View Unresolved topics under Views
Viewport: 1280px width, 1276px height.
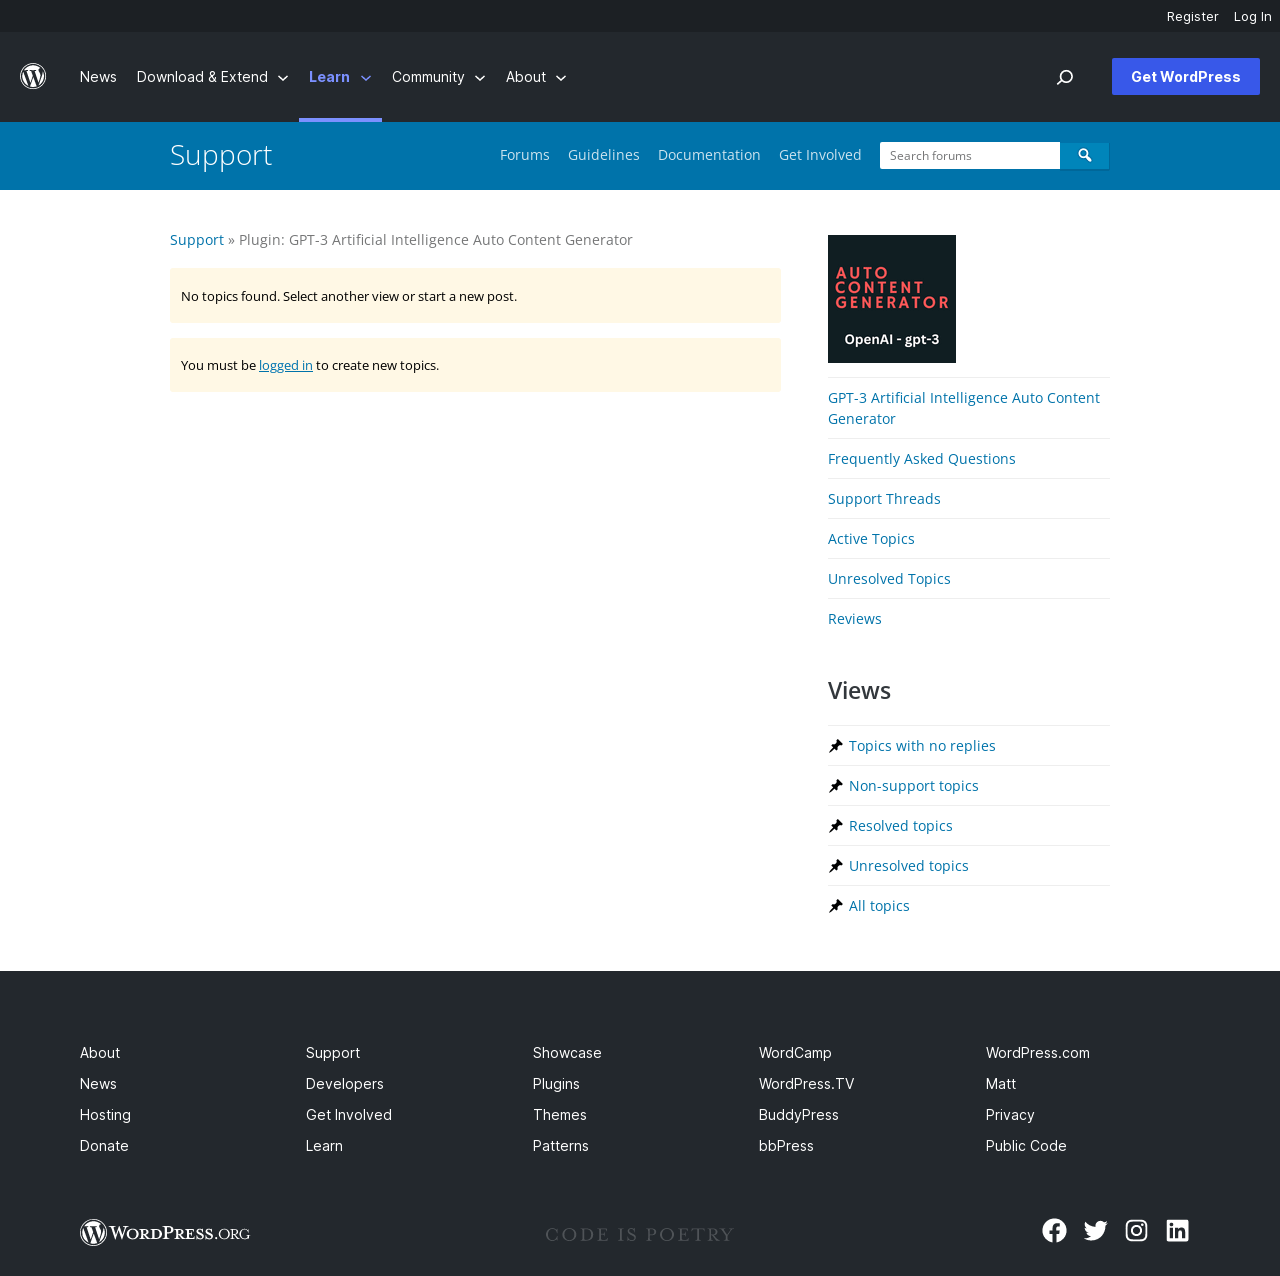909,866
